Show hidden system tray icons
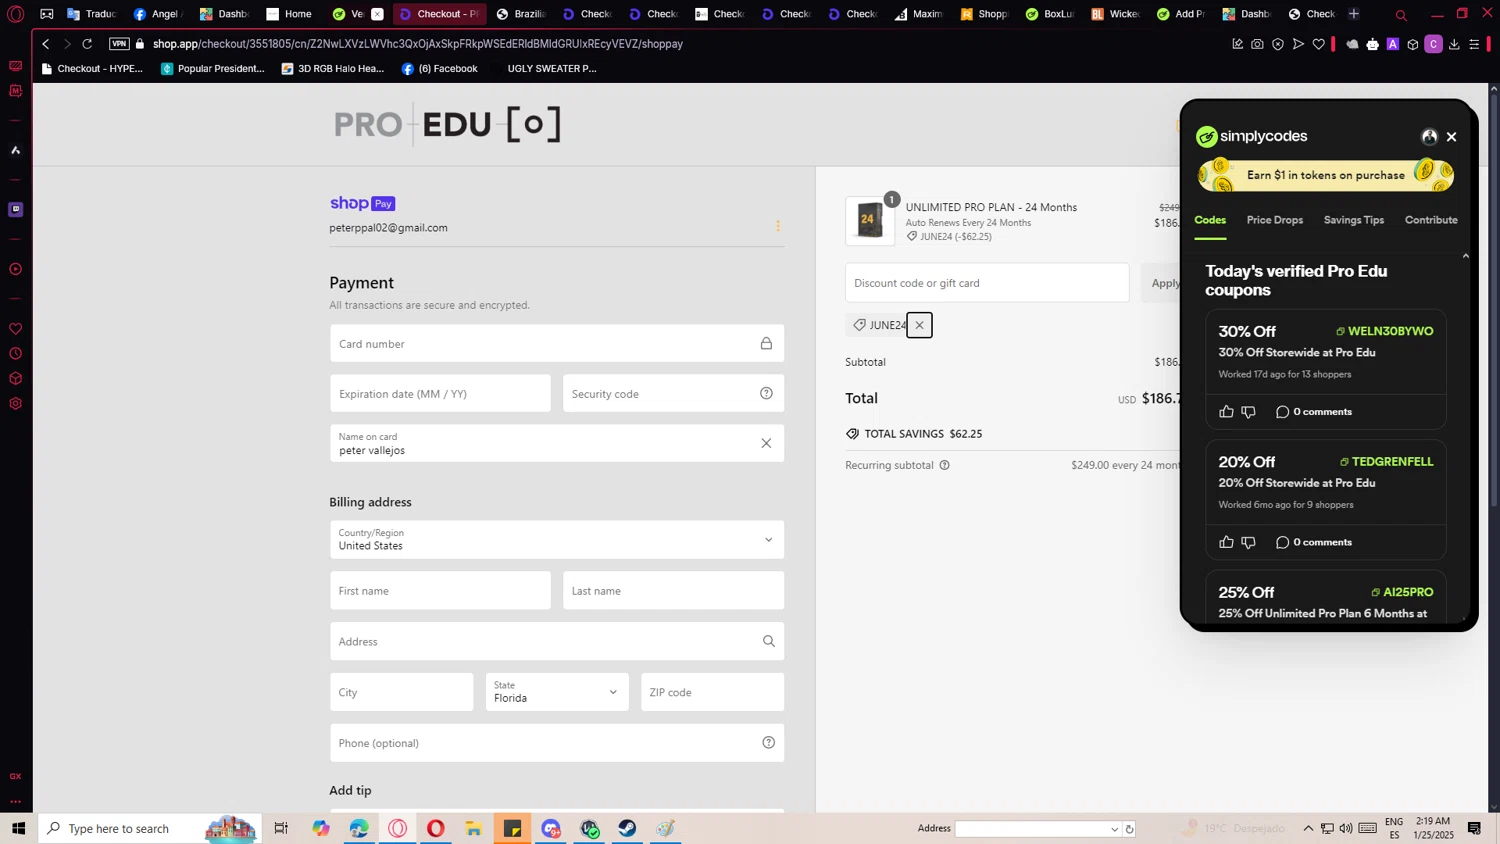The image size is (1500, 844). tap(1308, 828)
